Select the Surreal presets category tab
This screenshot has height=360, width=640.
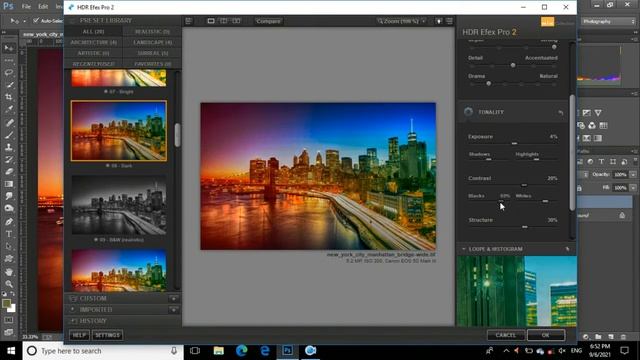click(152, 53)
